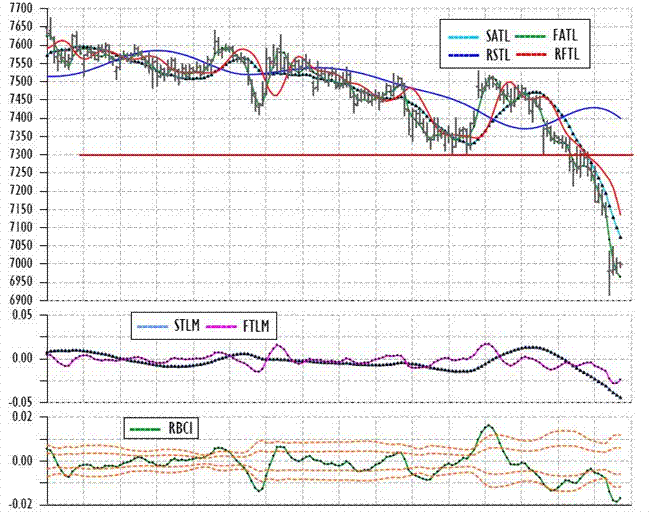Click the 0.02 label on RBCI panel axis

tap(22, 417)
